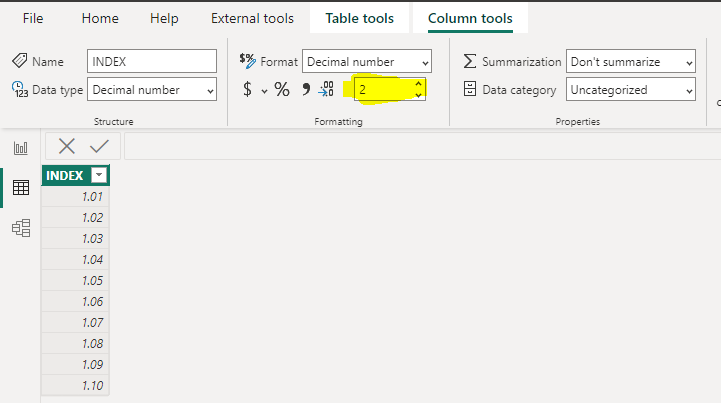
Task: Select the cell with value 1.04
Action: tap(75, 259)
